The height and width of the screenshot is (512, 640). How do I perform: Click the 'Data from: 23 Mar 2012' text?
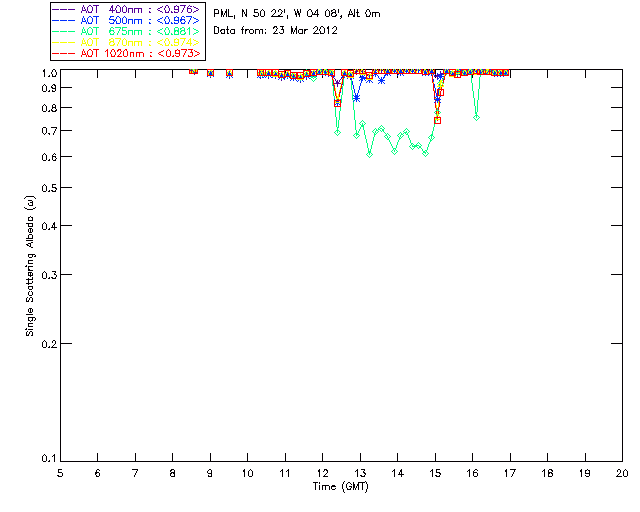tap(276, 31)
